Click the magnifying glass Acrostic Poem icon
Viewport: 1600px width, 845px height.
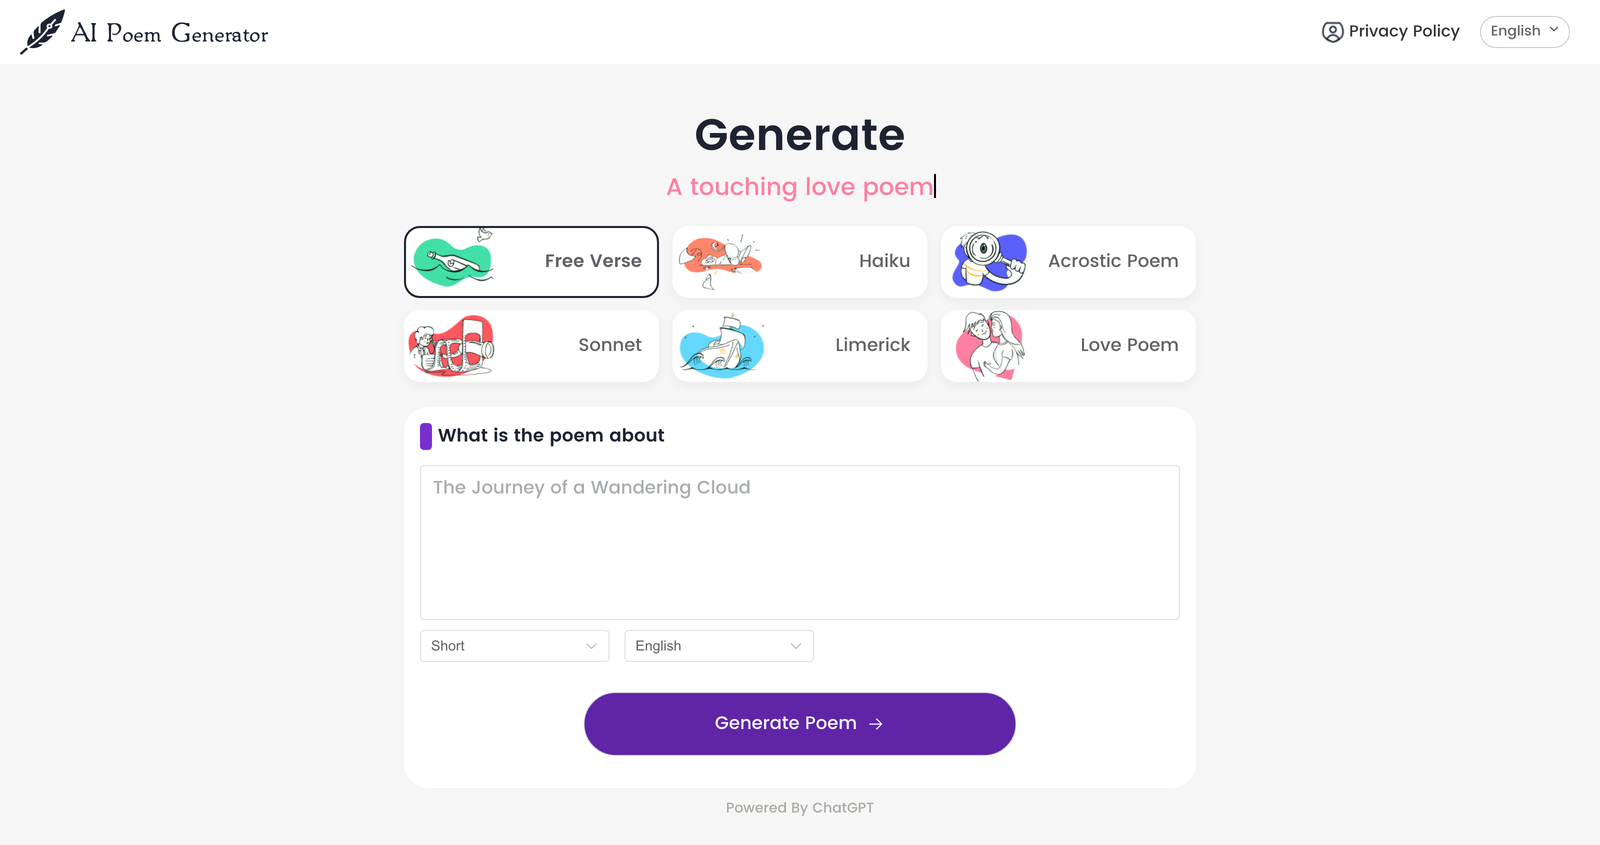(990, 261)
